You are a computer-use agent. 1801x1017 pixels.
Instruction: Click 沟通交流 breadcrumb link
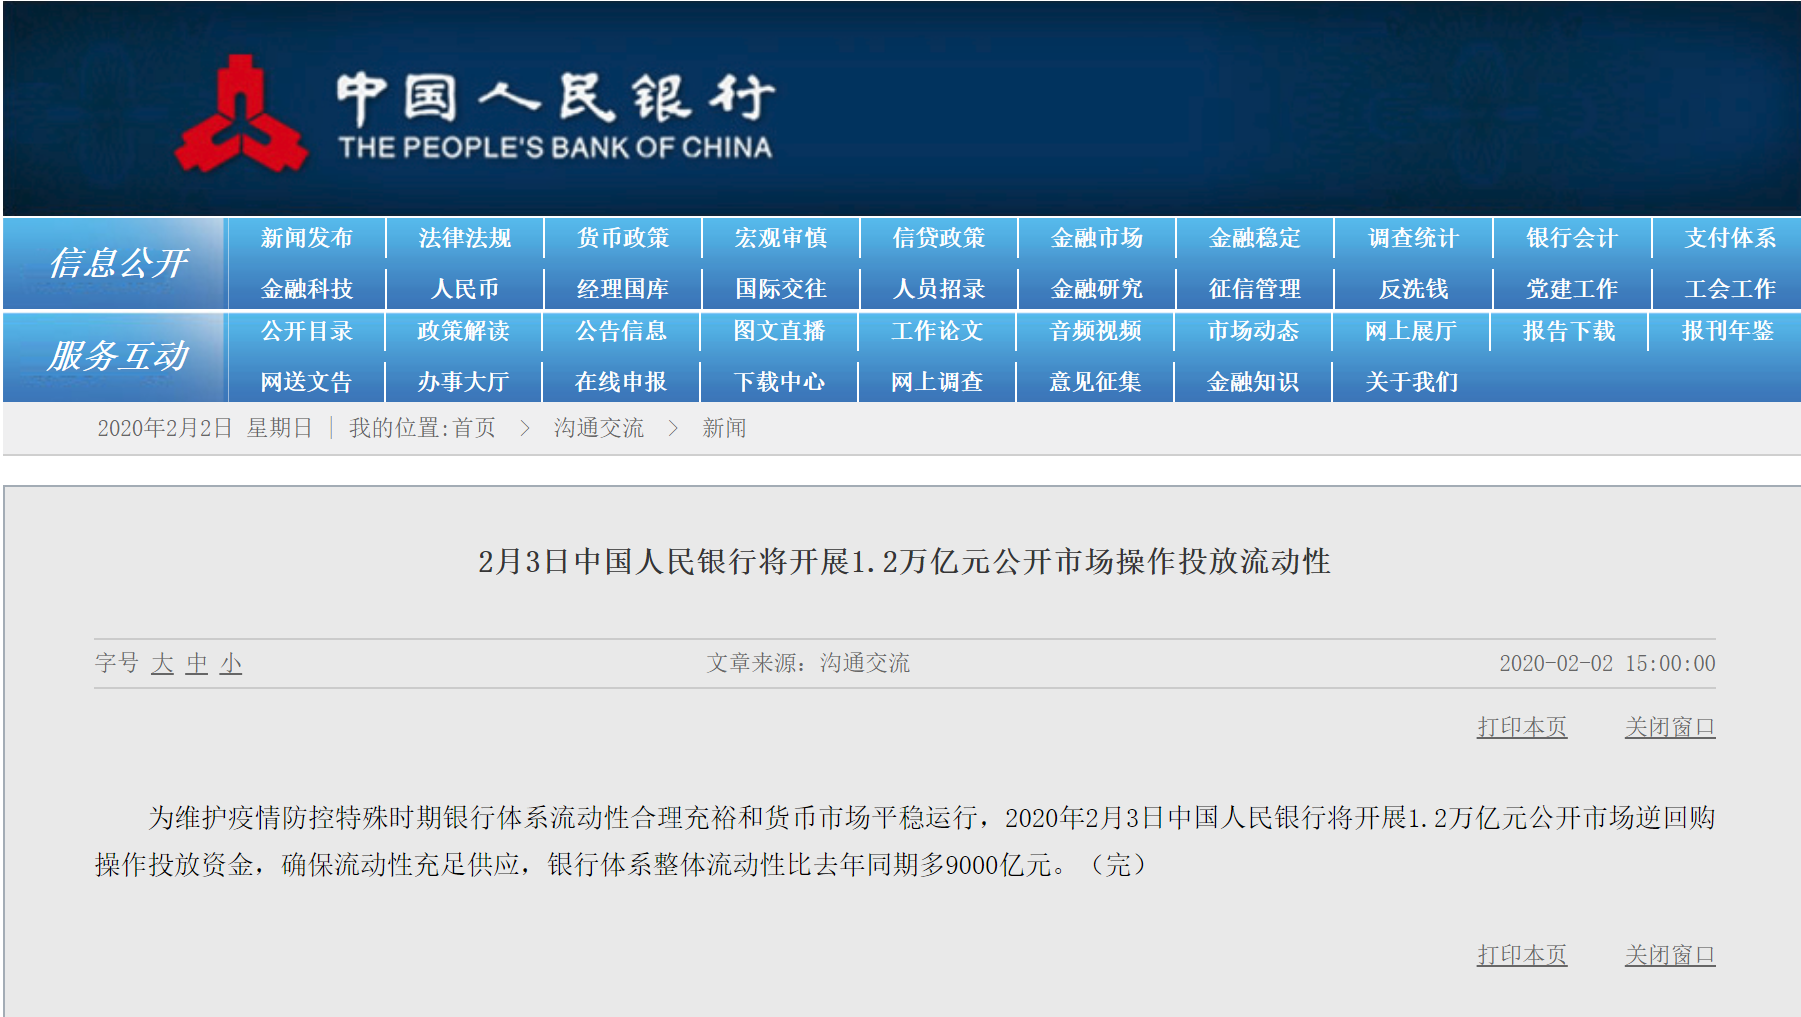click(x=598, y=428)
